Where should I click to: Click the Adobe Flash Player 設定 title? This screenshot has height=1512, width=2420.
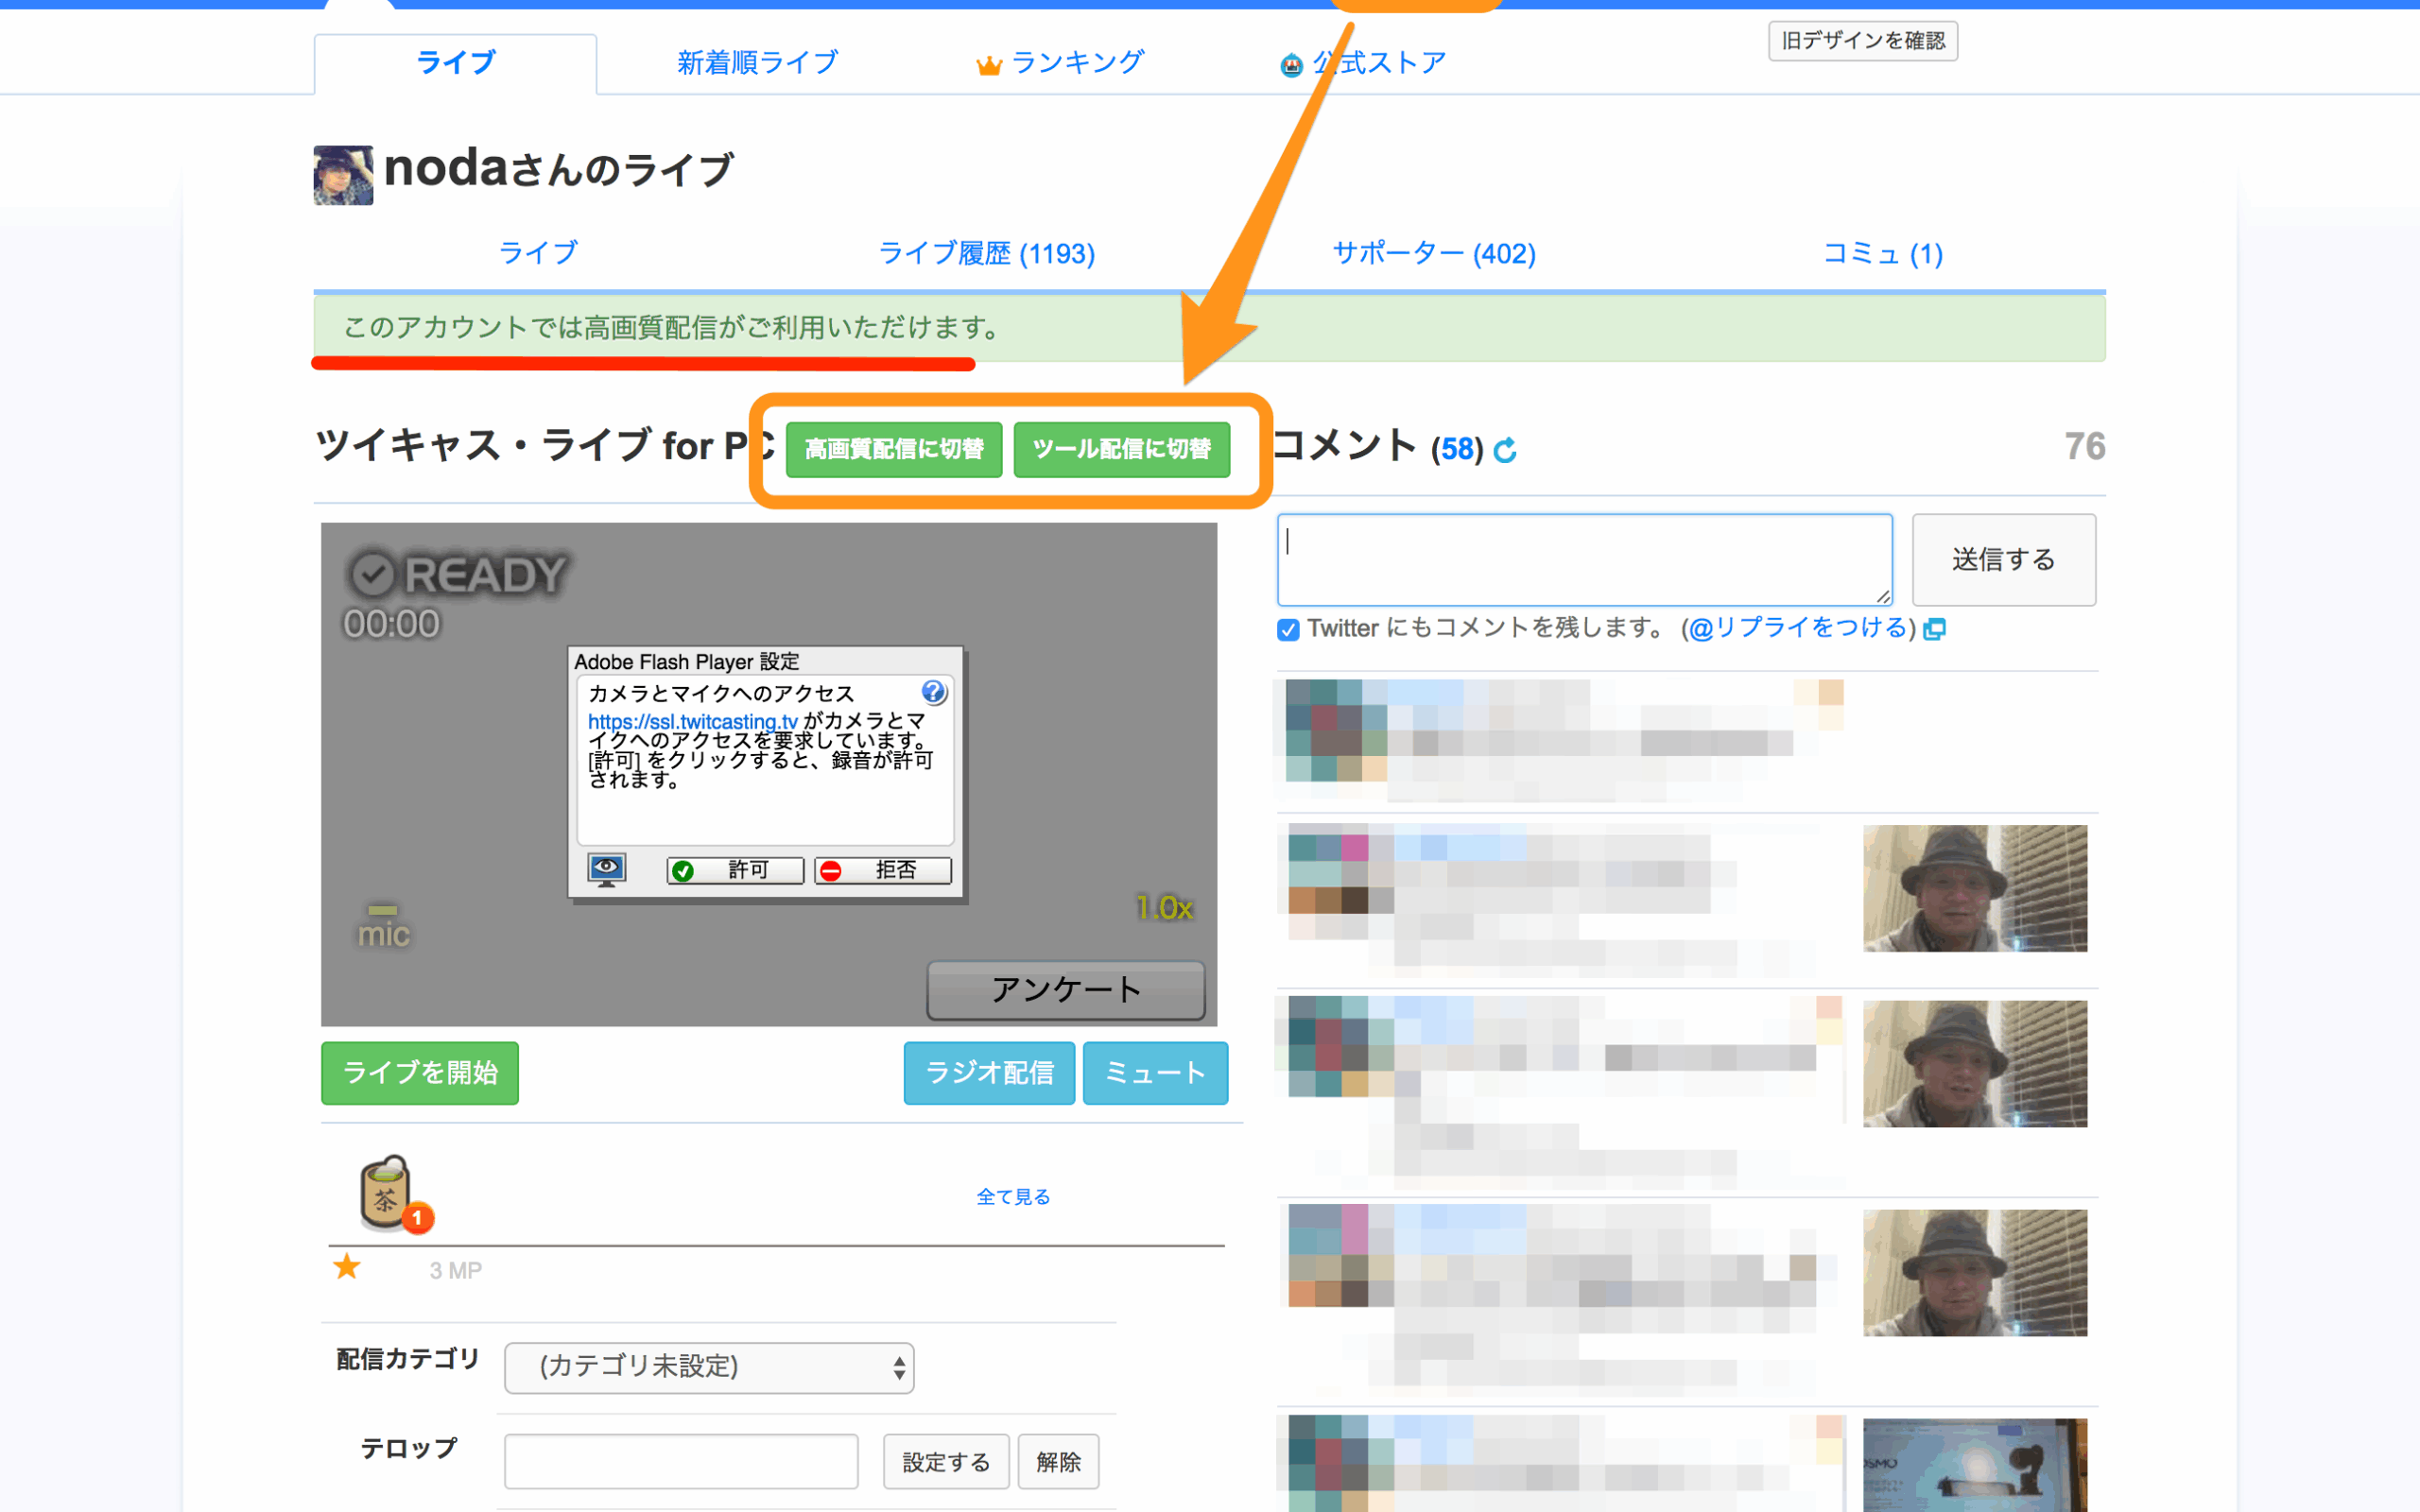coord(687,662)
